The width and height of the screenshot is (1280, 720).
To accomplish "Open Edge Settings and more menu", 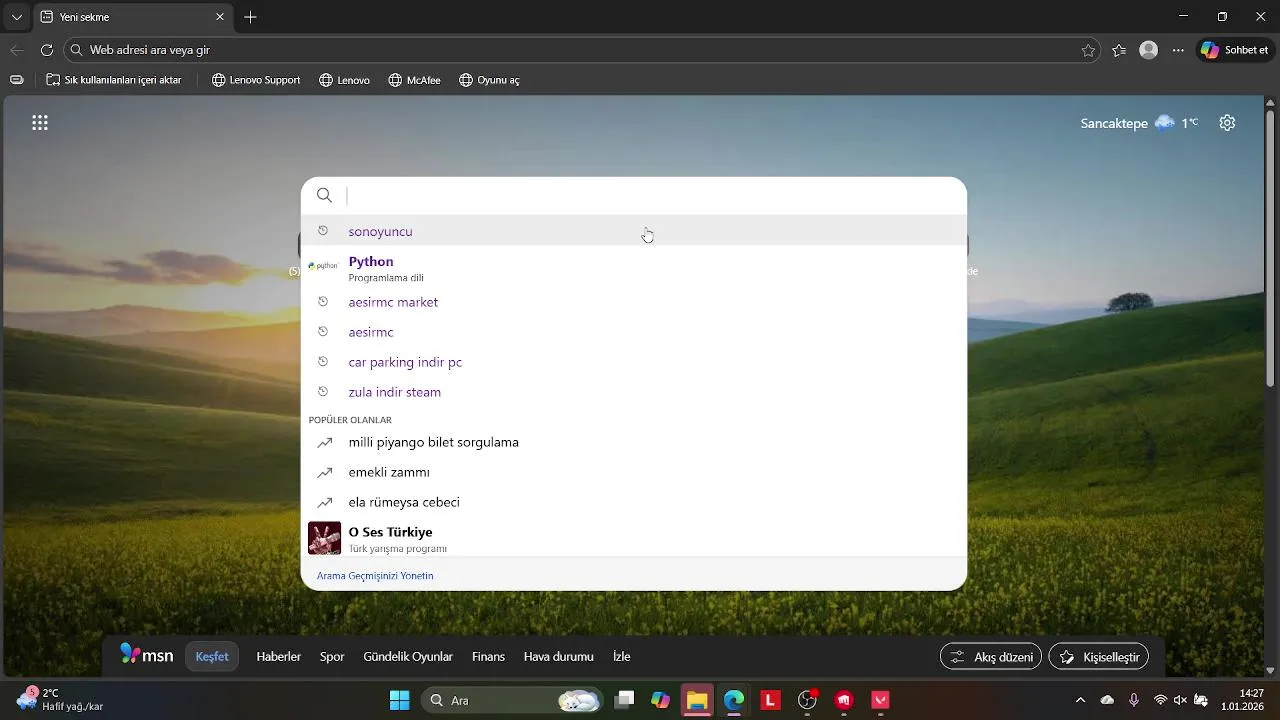I will point(1178,50).
